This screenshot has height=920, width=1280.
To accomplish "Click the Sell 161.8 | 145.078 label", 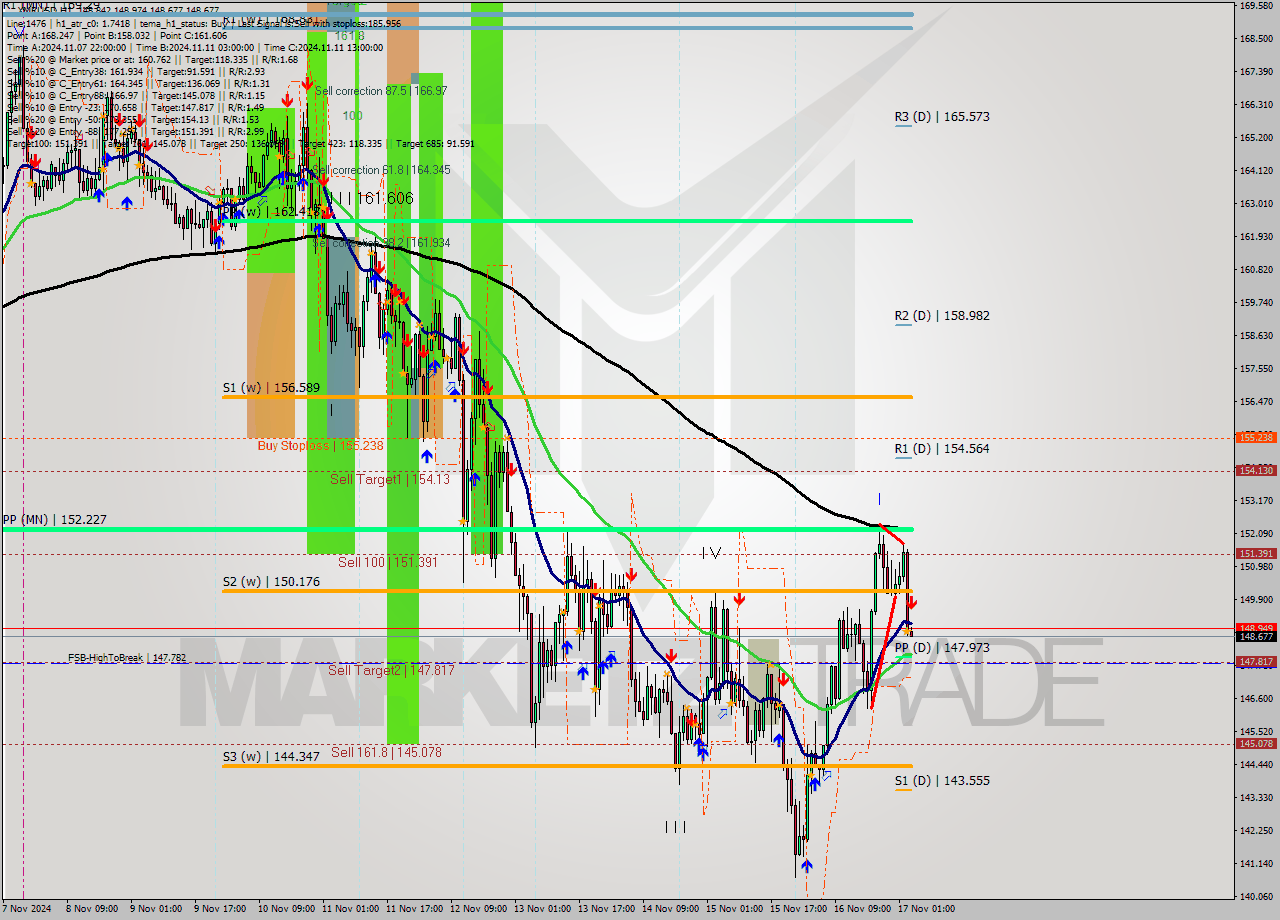I will [x=386, y=752].
